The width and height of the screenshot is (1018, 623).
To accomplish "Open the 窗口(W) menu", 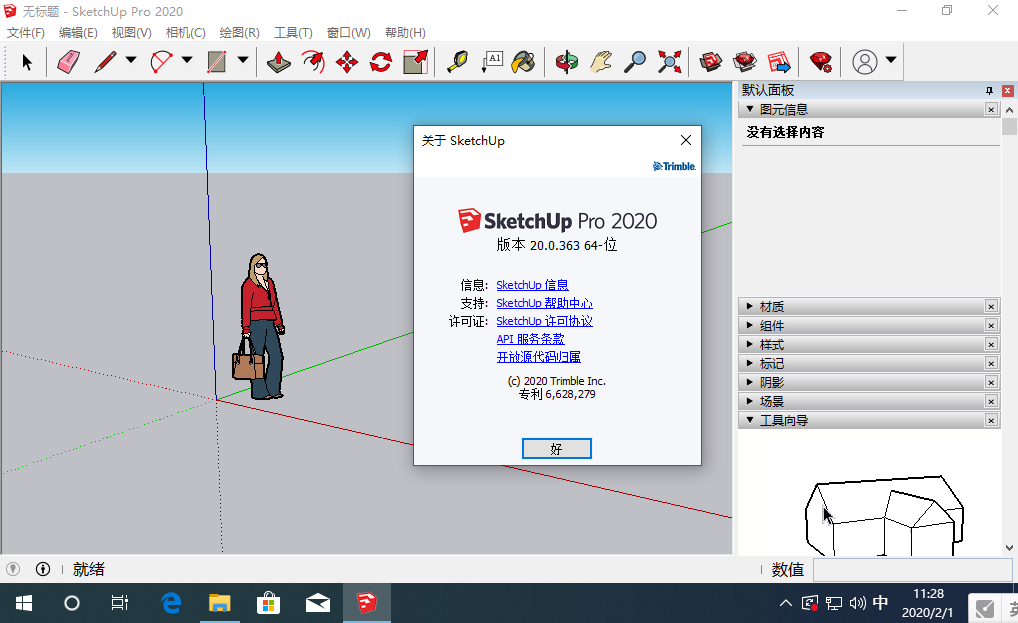I will [x=349, y=32].
